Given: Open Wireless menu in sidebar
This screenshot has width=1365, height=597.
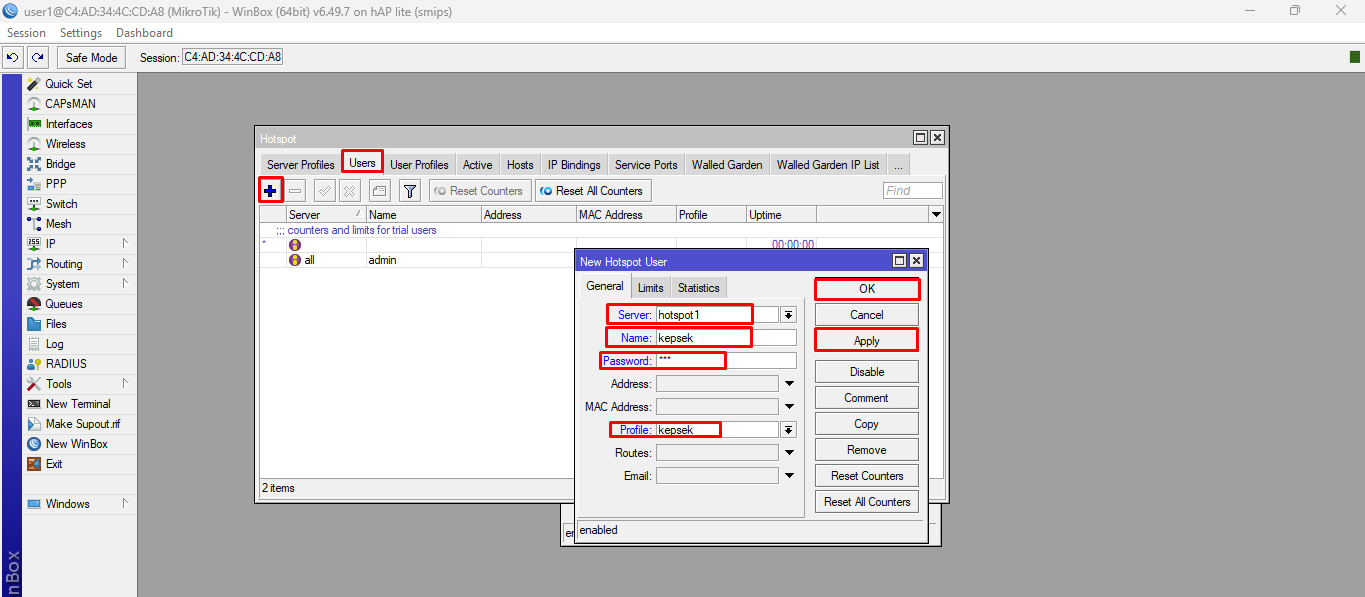Looking at the screenshot, I should pos(66,144).
